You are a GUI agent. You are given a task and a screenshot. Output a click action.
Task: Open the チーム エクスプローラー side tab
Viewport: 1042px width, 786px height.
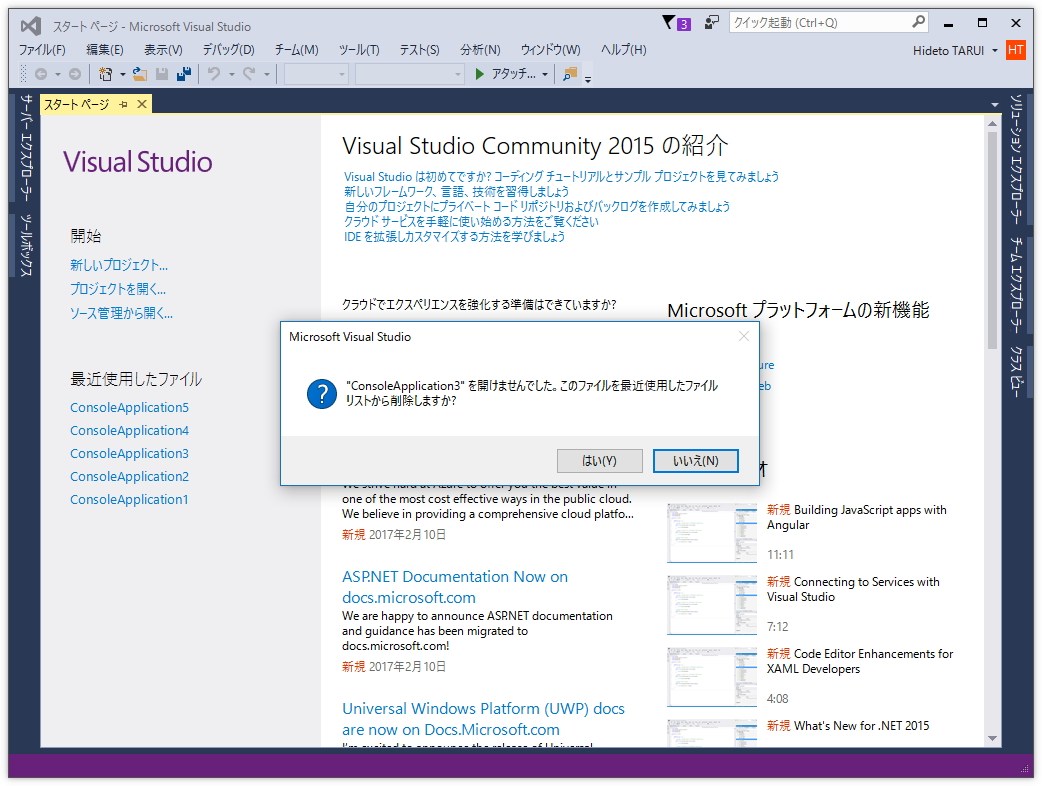pyautogui.click(x=1016, y=285)
